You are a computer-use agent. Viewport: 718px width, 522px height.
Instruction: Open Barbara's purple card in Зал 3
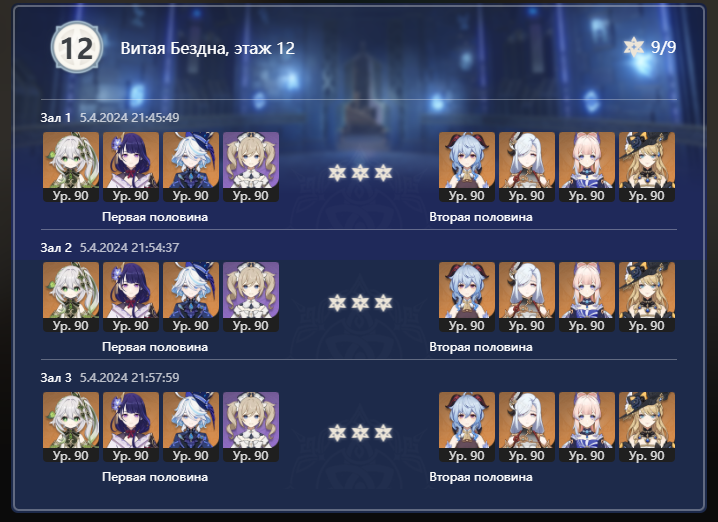(x=250, y=427)
